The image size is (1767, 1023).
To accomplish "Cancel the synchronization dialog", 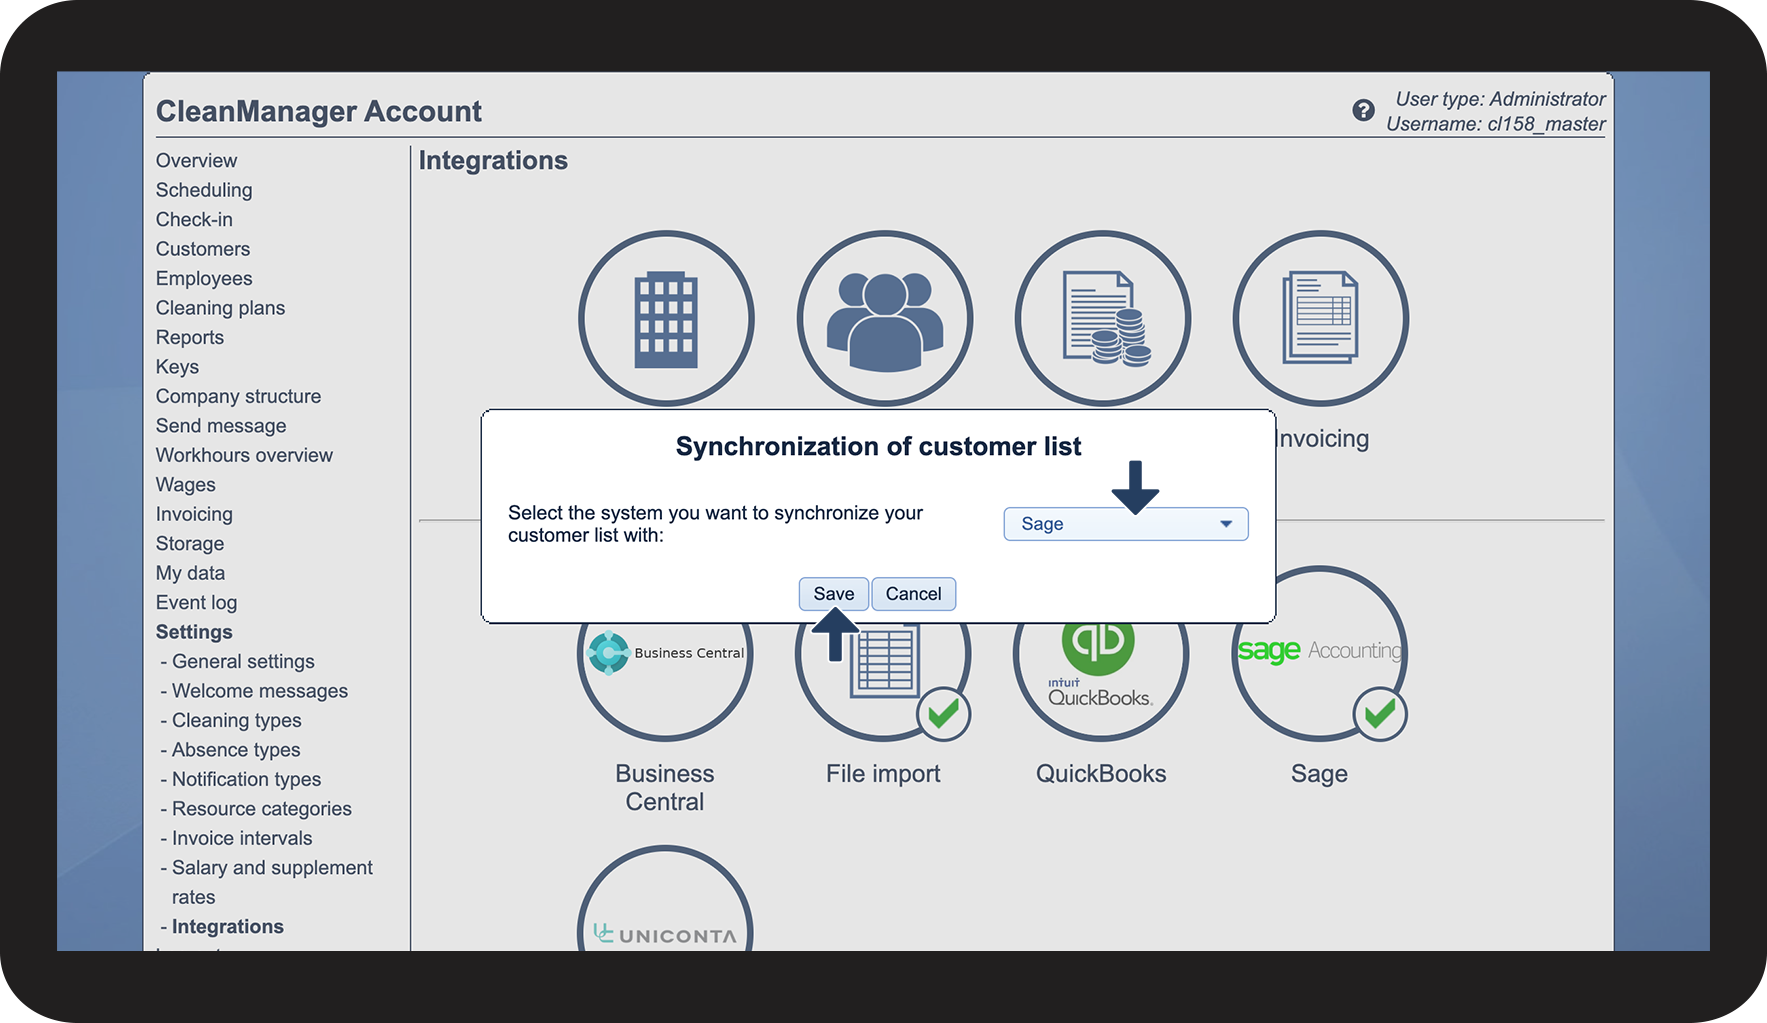I will point(913,594).
